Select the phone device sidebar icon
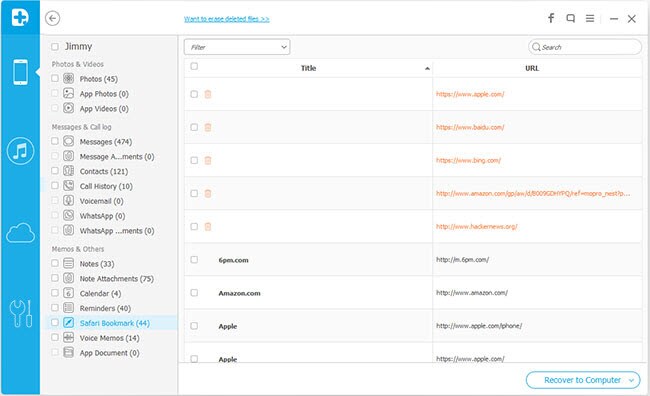650x396 pixels. (20, 72)
